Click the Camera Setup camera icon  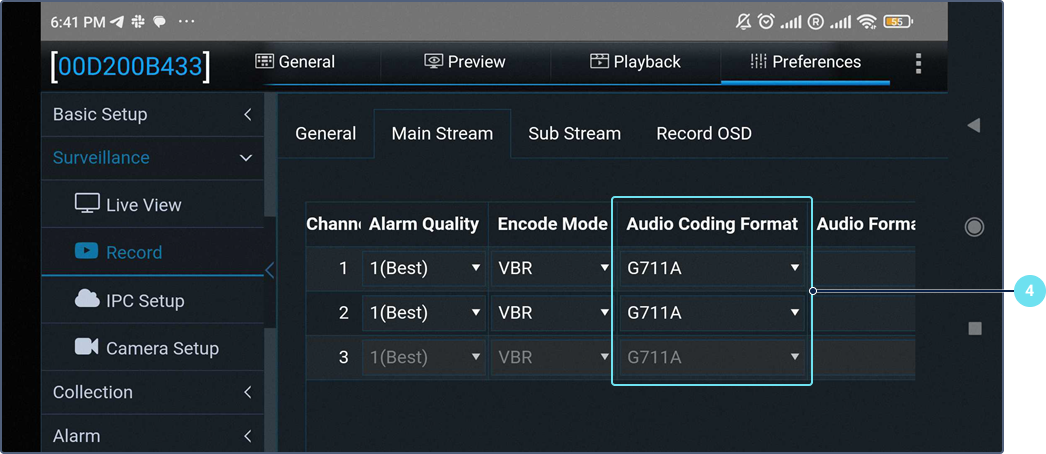(x=87, y=347)
